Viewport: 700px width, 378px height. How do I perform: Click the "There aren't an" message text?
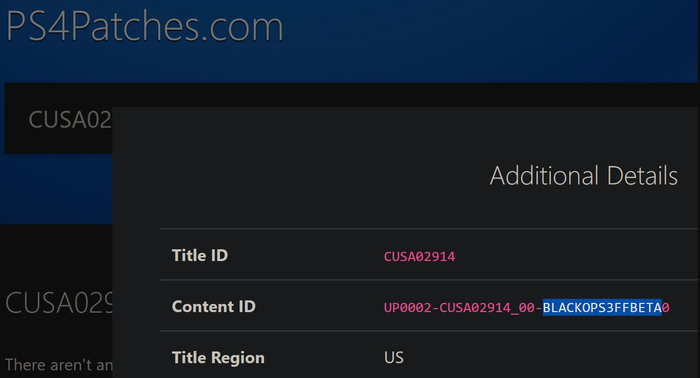59,365
